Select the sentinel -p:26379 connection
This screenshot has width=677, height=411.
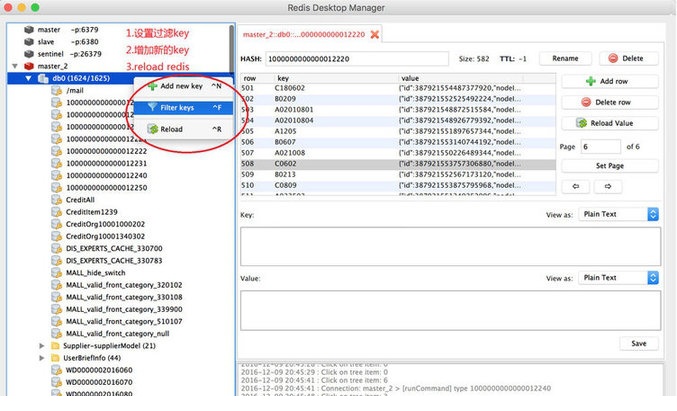(x=70, y=54)
